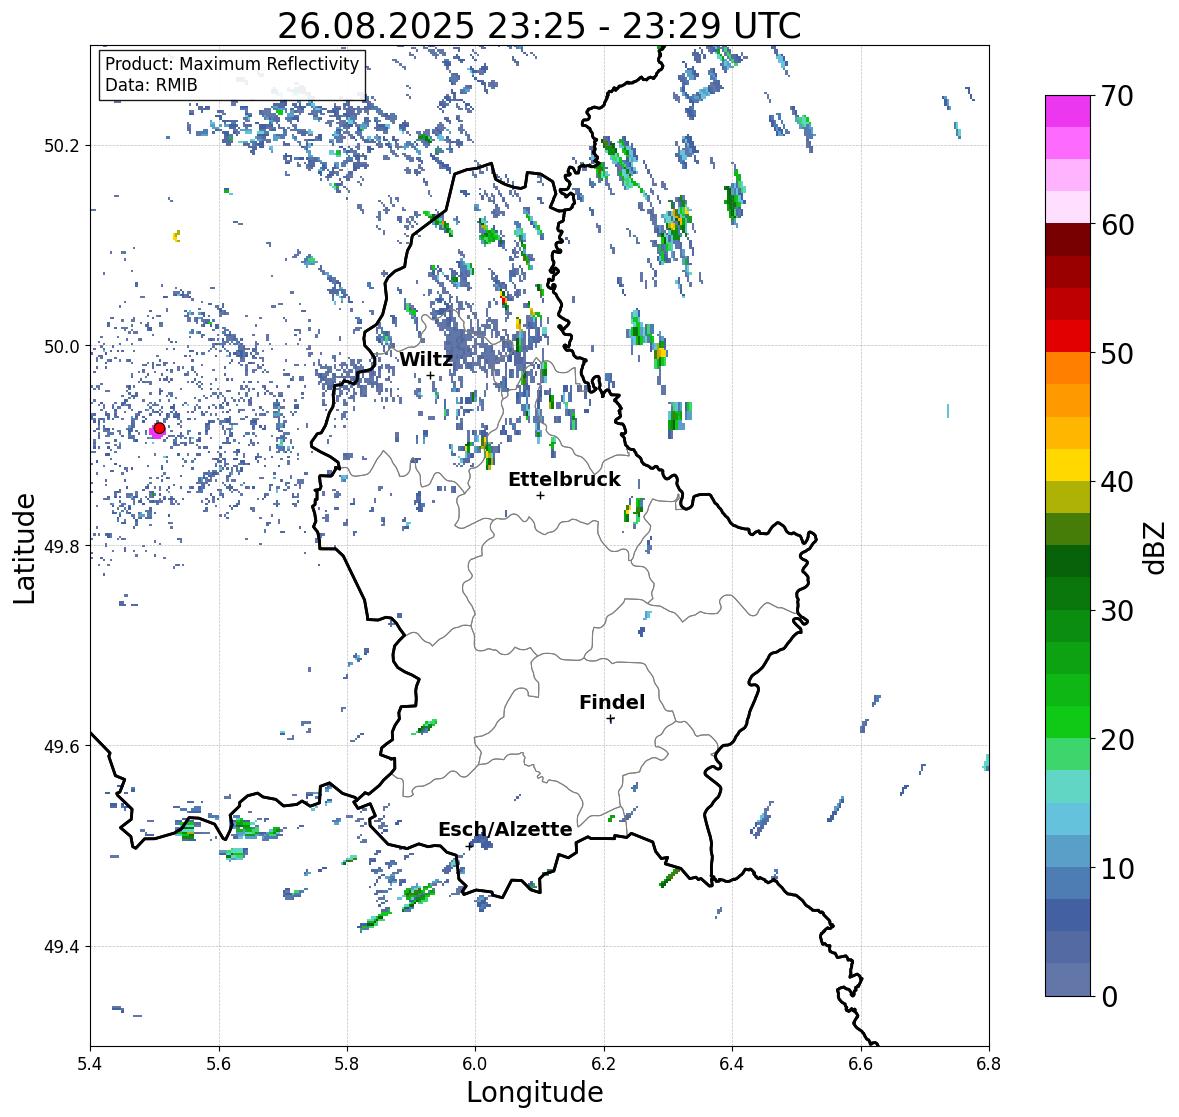Click the title '26.08.2025 23:25 - 23:29 UTC'
This screenshot has height=1117, width=1179.
[539, 26]
